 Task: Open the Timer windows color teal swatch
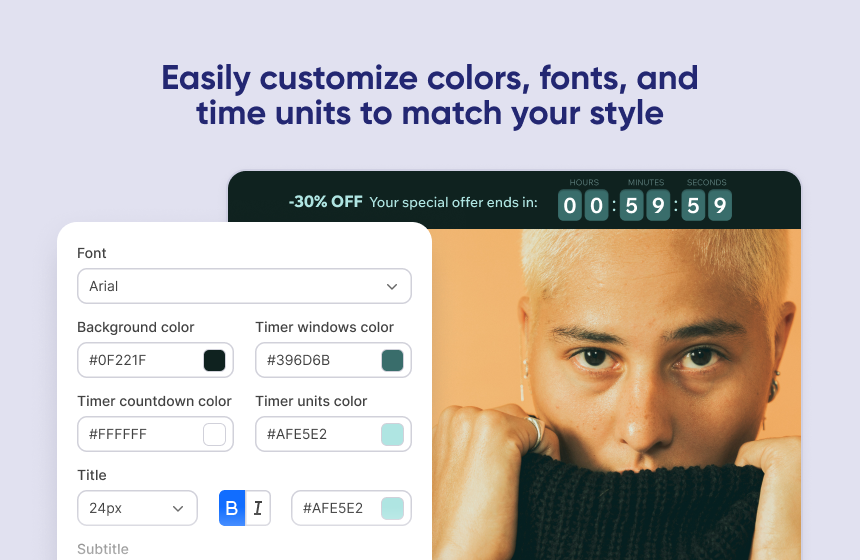click(392, 360)
